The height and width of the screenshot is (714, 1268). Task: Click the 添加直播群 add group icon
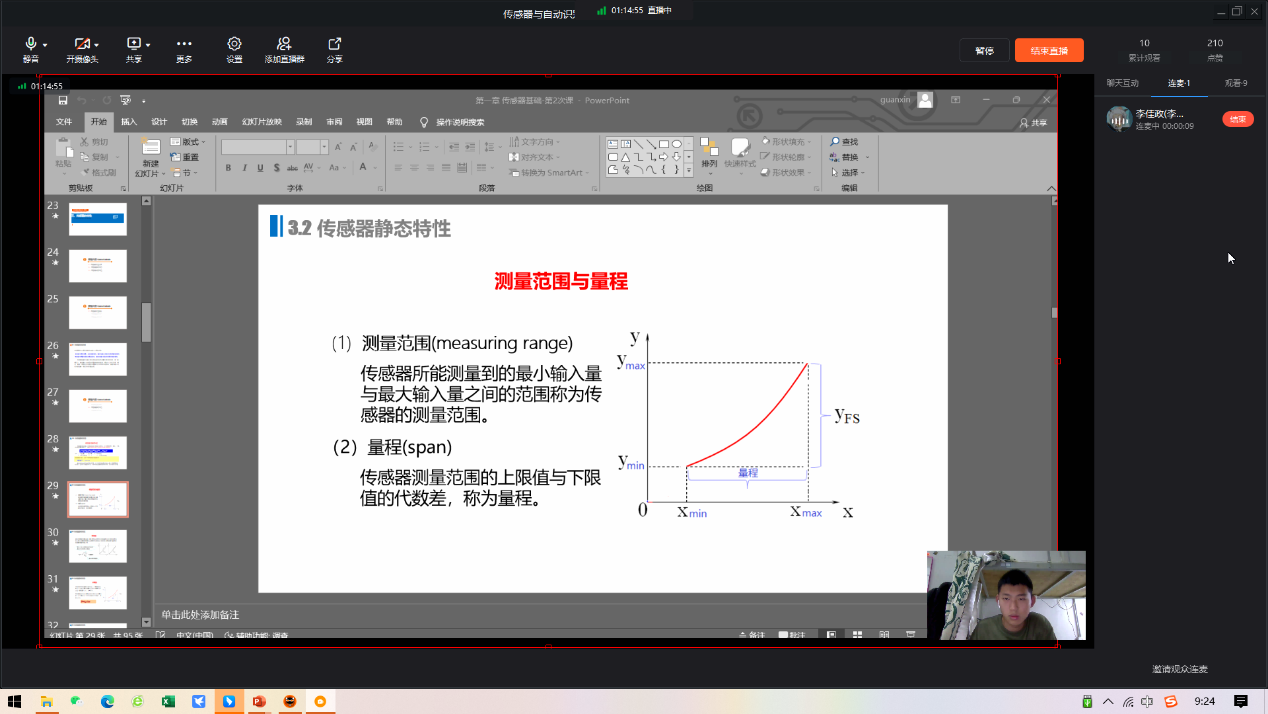pyautogui.click(x=284, y=45)
